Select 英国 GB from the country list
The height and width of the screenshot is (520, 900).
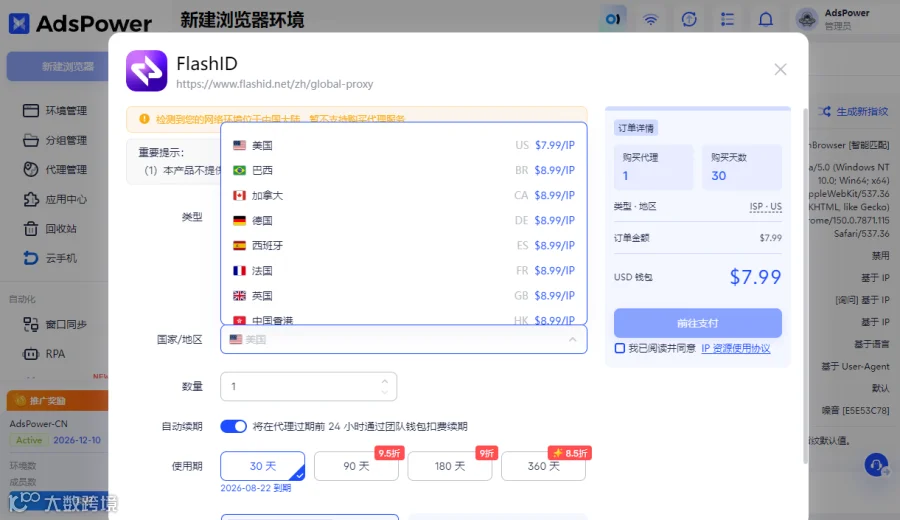click(404, 296)
